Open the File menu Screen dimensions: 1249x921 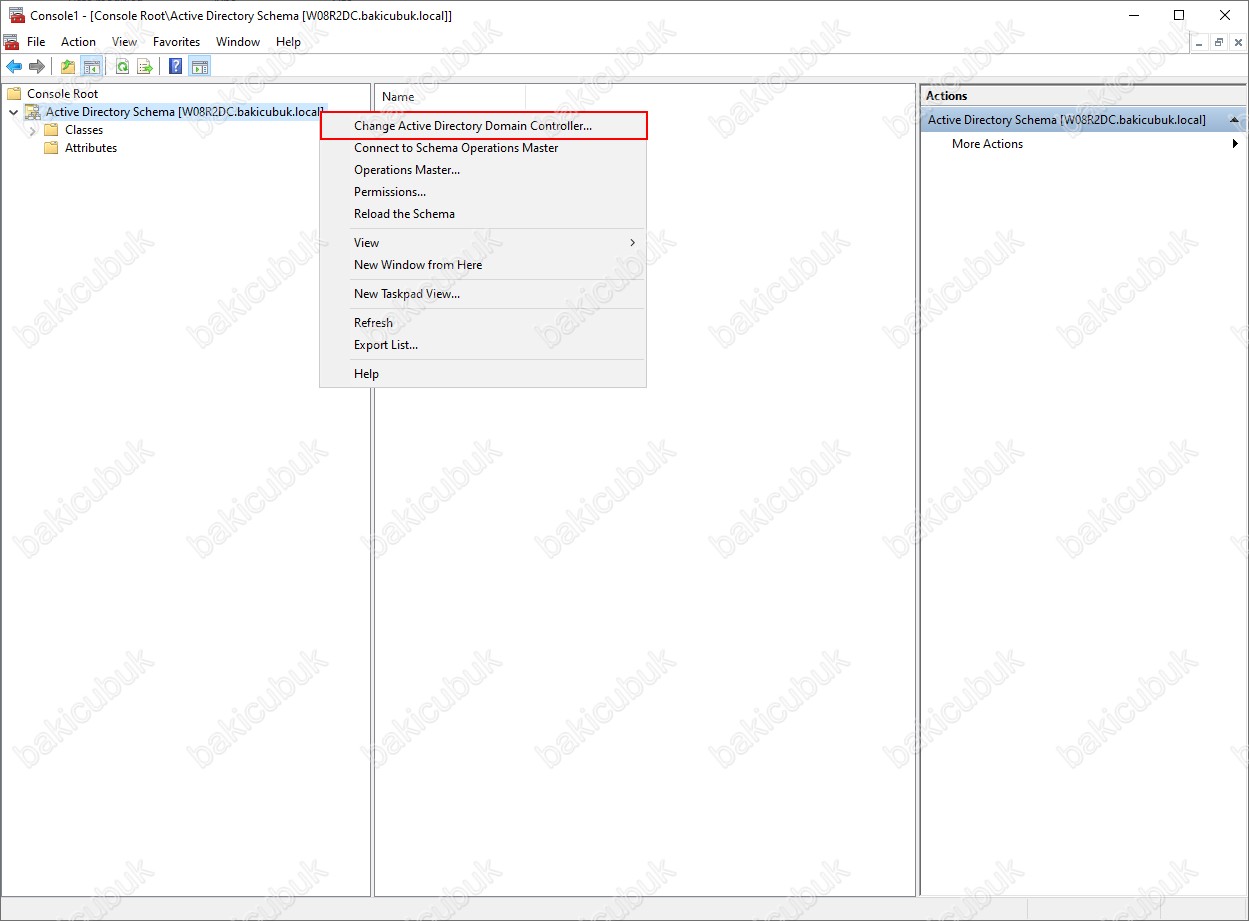[x=36, y=42]
